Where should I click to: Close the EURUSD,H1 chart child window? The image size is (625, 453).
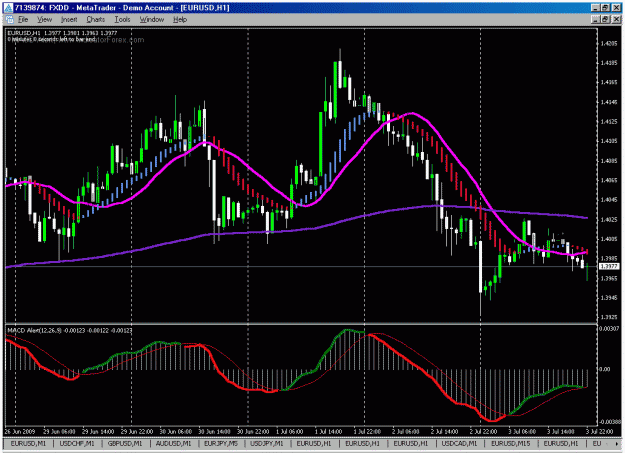click(x=616, y=19)
